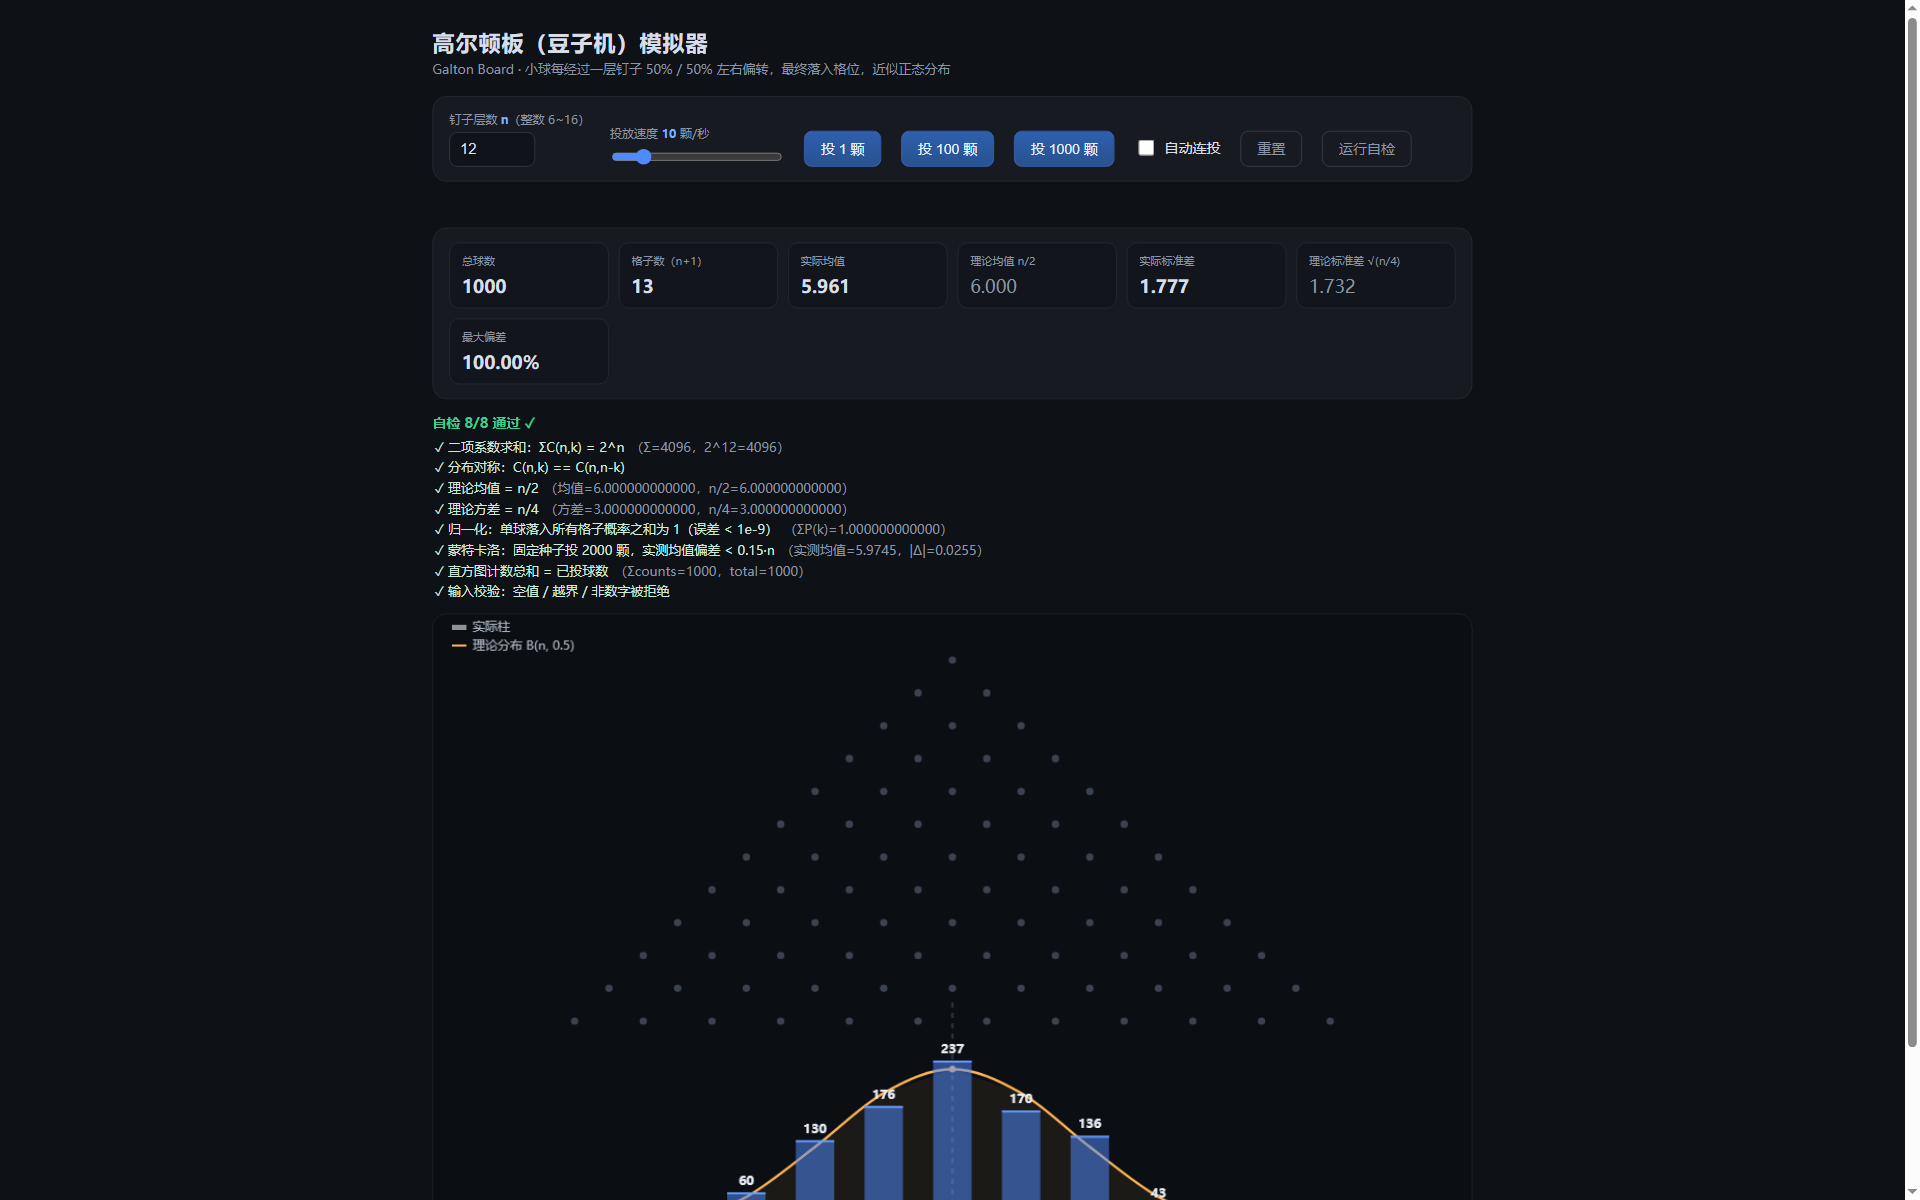
Task: Click the Galton Board subtitle description
Action: click(691, 70)
